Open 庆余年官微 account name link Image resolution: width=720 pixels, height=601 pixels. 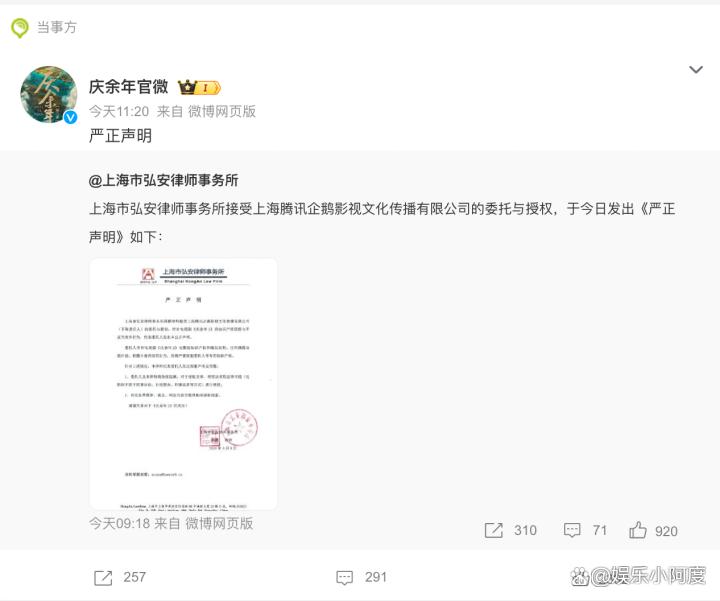[129, 87]
